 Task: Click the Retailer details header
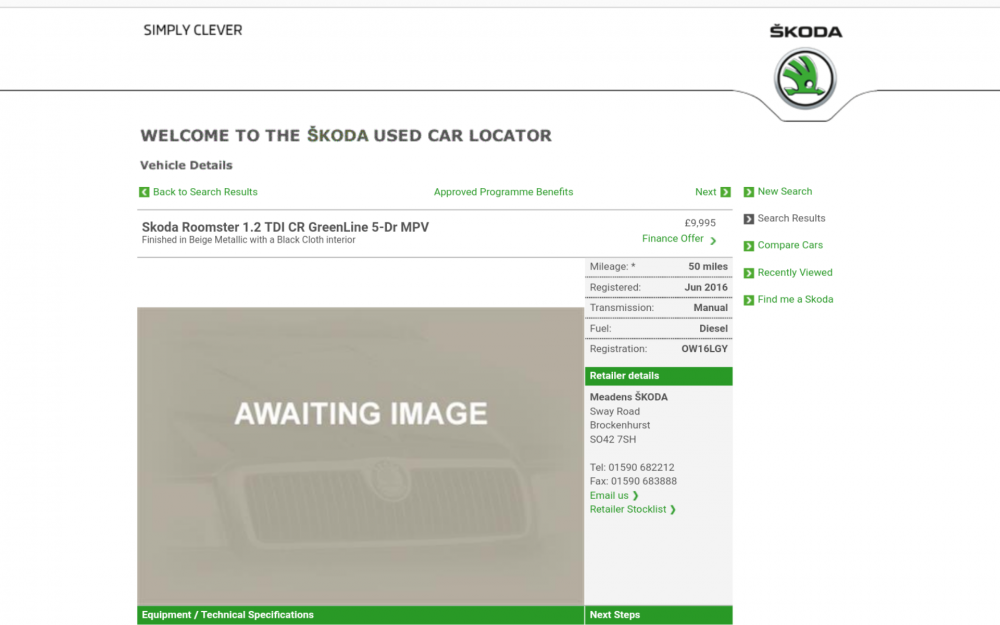(x=658, y=376)
